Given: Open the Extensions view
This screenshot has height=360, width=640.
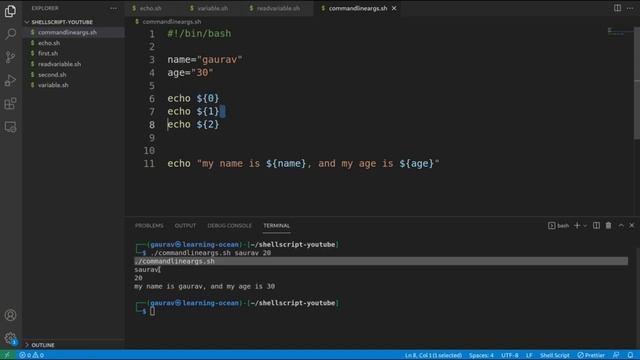Looking at the screenshot, I should pyautogui.click(x=11, y=104).
